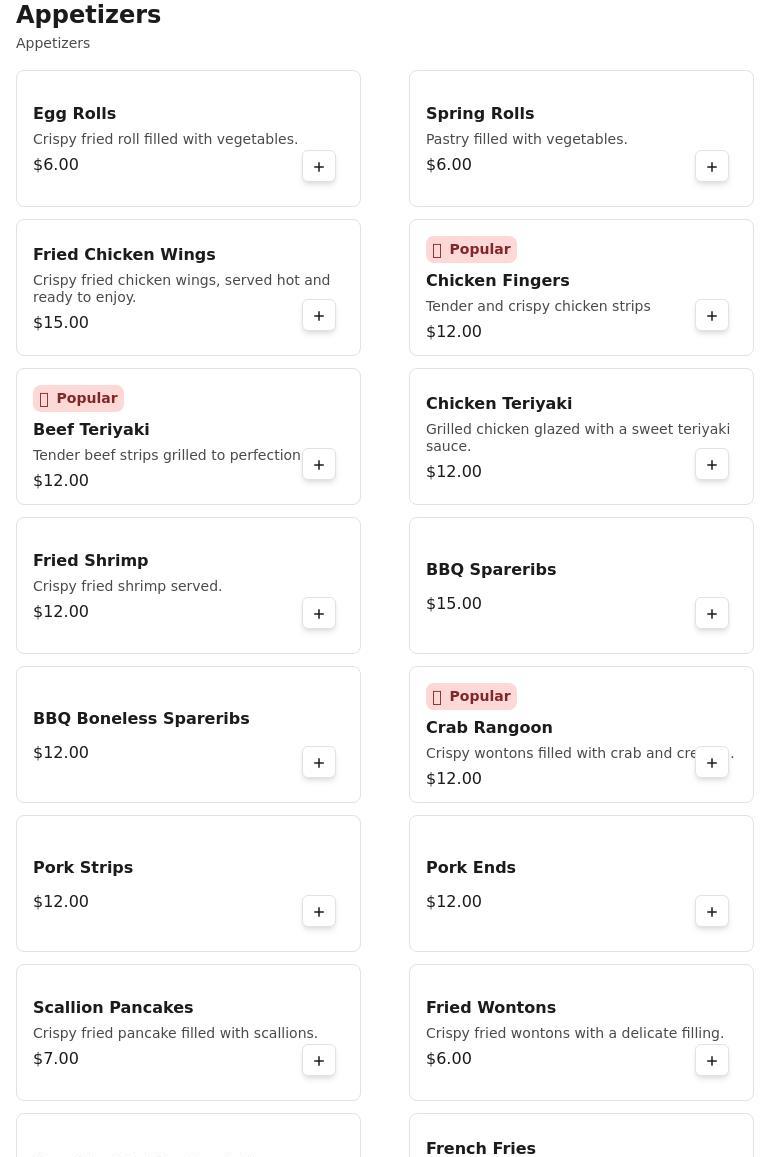Image resolution: width=770 pixels, height=1157 pixels.
Task: Add Chicken Fingers using the plus button
Action: 712,316
